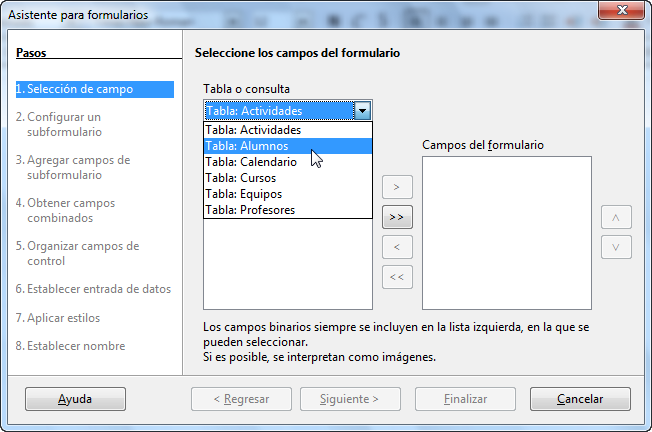Open the Ayuda help button
Viewport: 652px width, 432px height.
point(75,399)
